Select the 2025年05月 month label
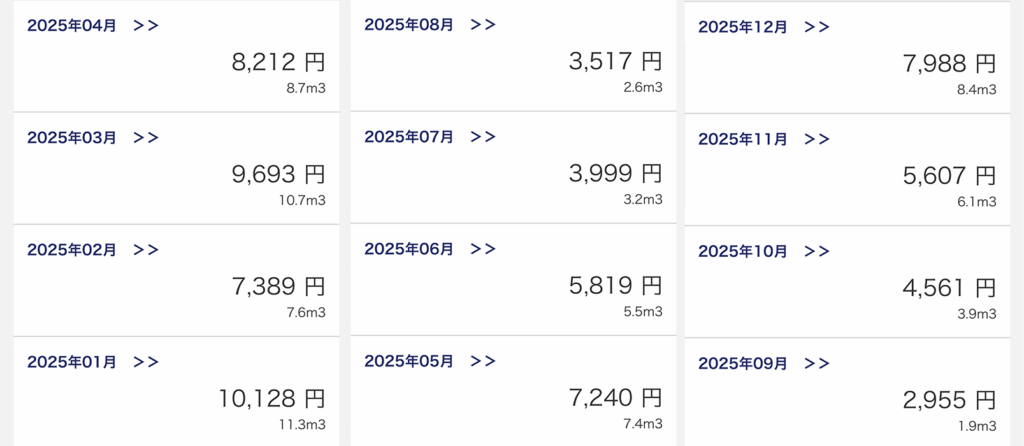This screenshot has width=1024, height=446. point(409,361)
